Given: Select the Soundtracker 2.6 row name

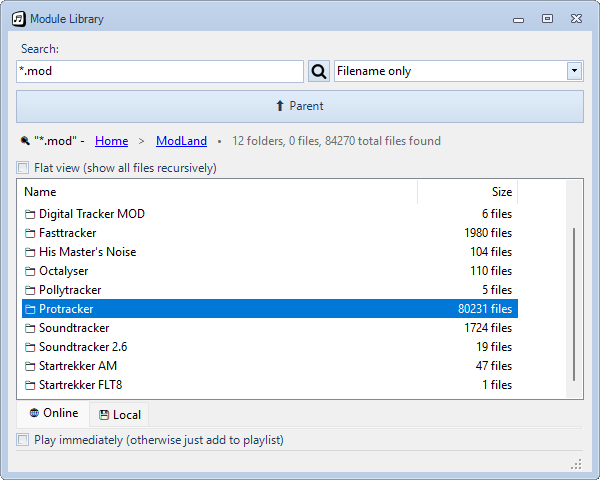Looking at the screenshot, I should point(83,347).
